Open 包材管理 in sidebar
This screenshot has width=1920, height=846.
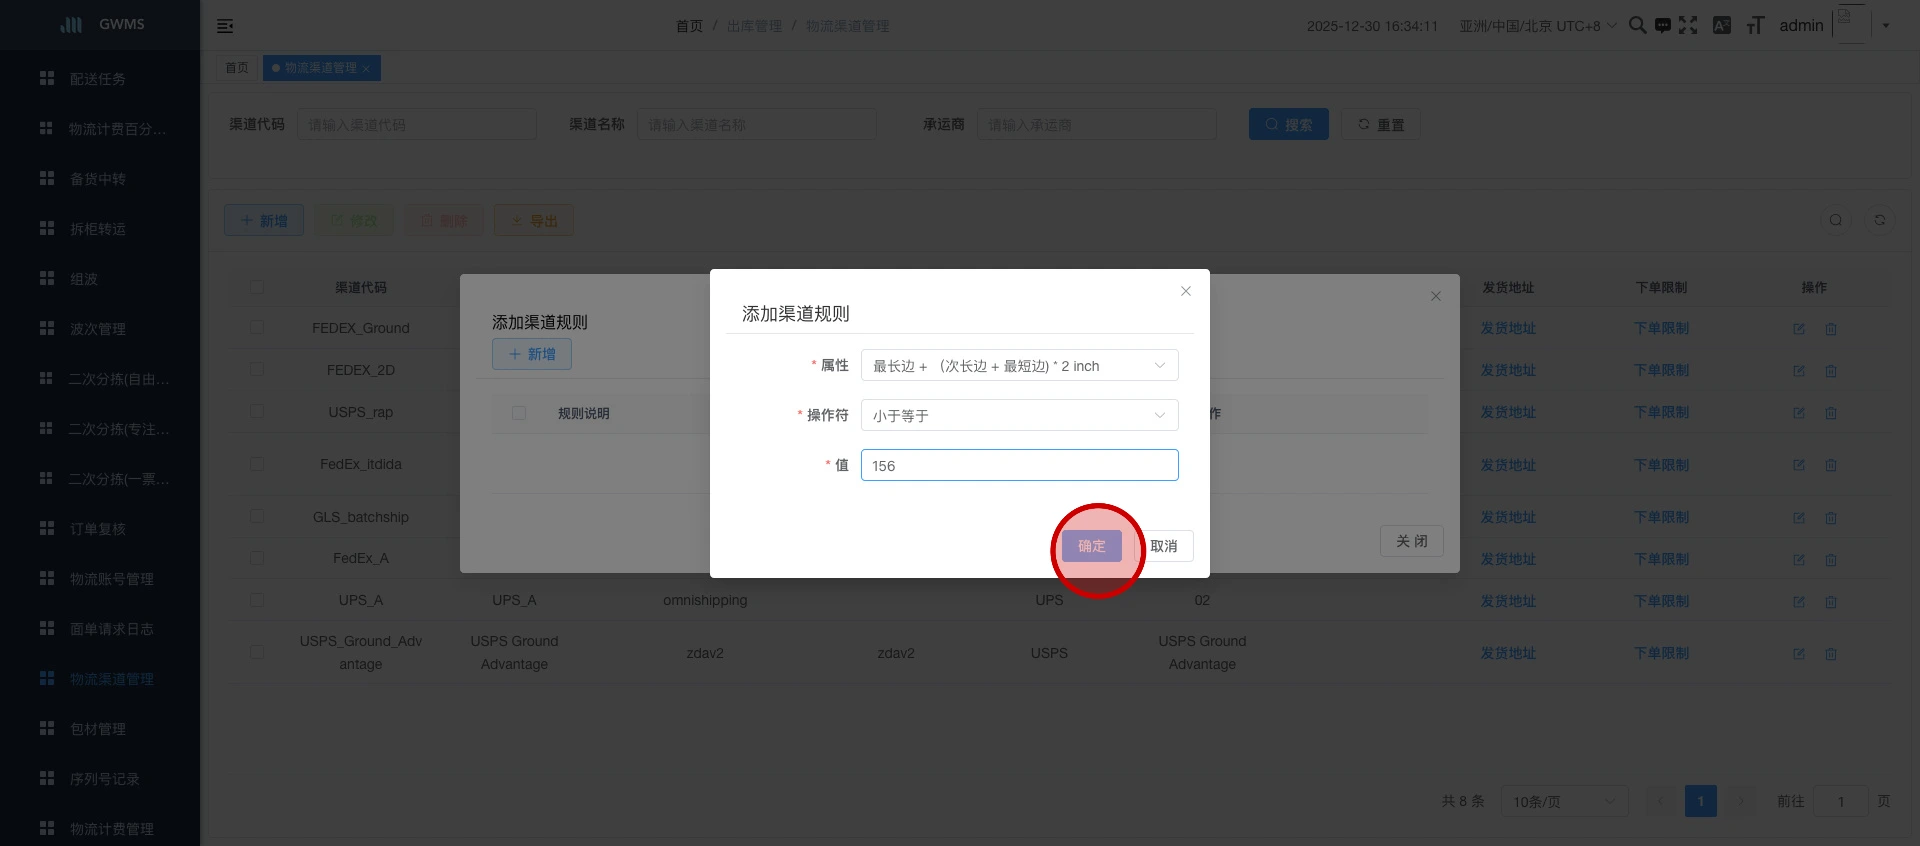(98, 729)
